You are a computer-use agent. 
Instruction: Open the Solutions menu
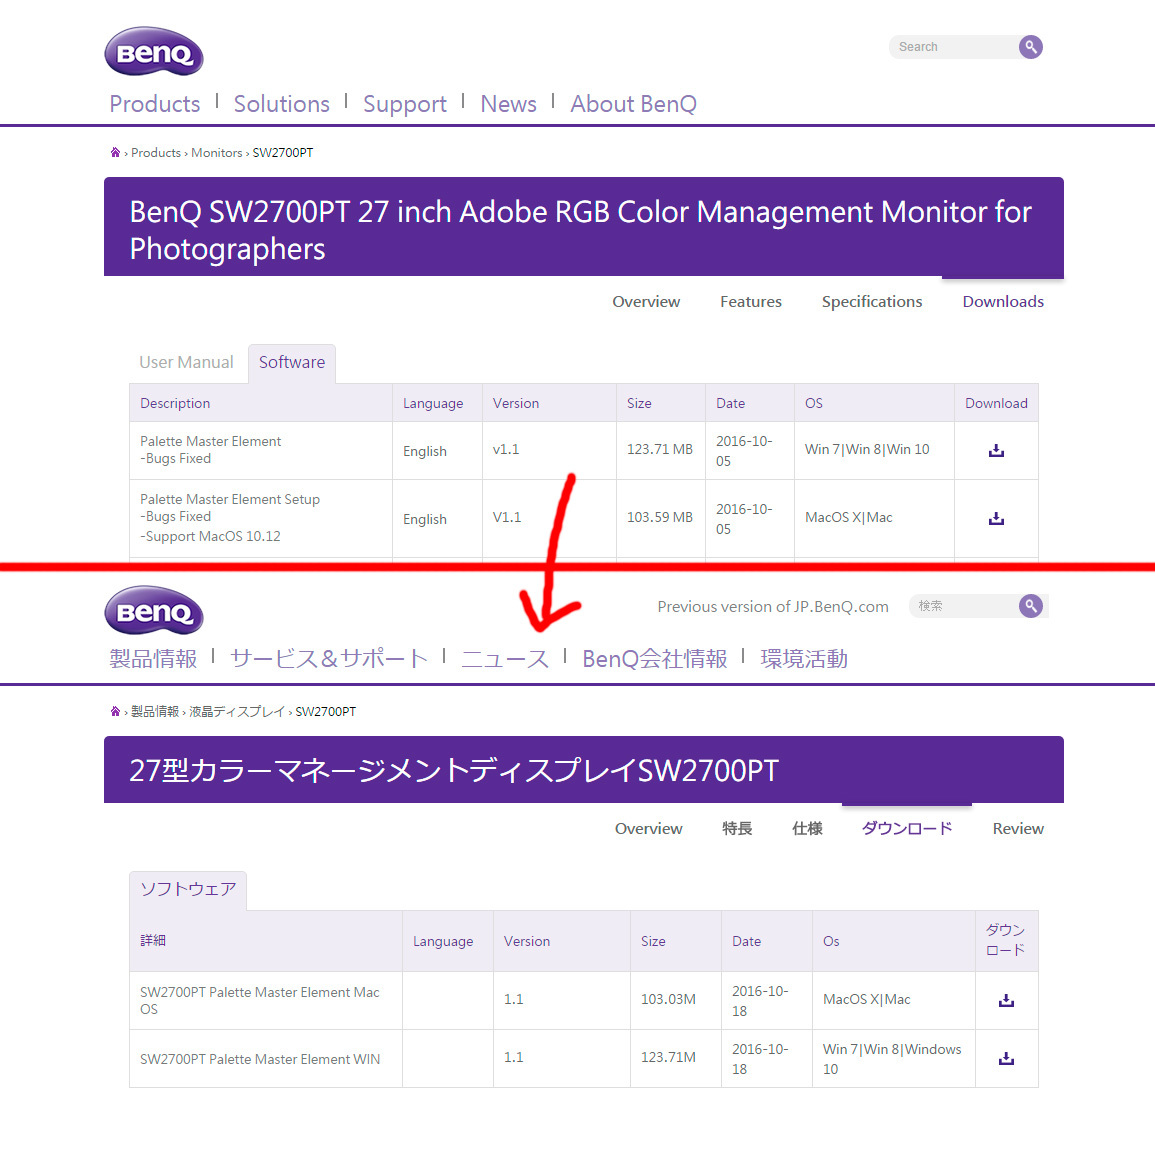[281, 104]
